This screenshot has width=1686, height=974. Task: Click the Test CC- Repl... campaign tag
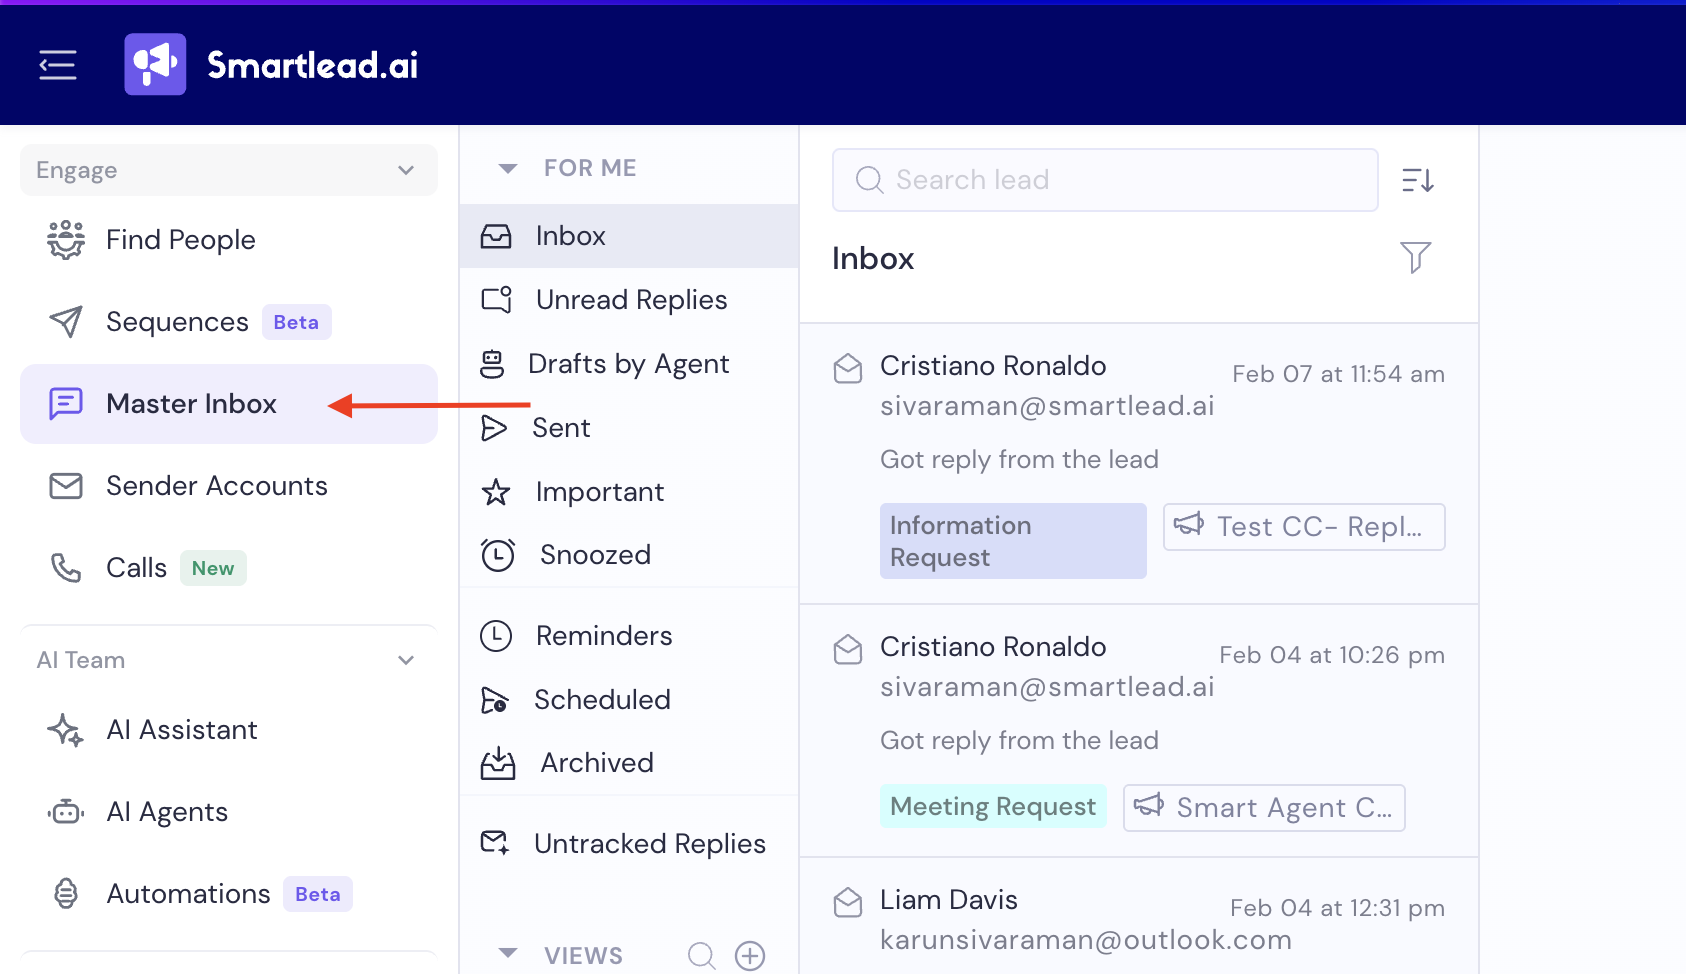pos(1304,527)
